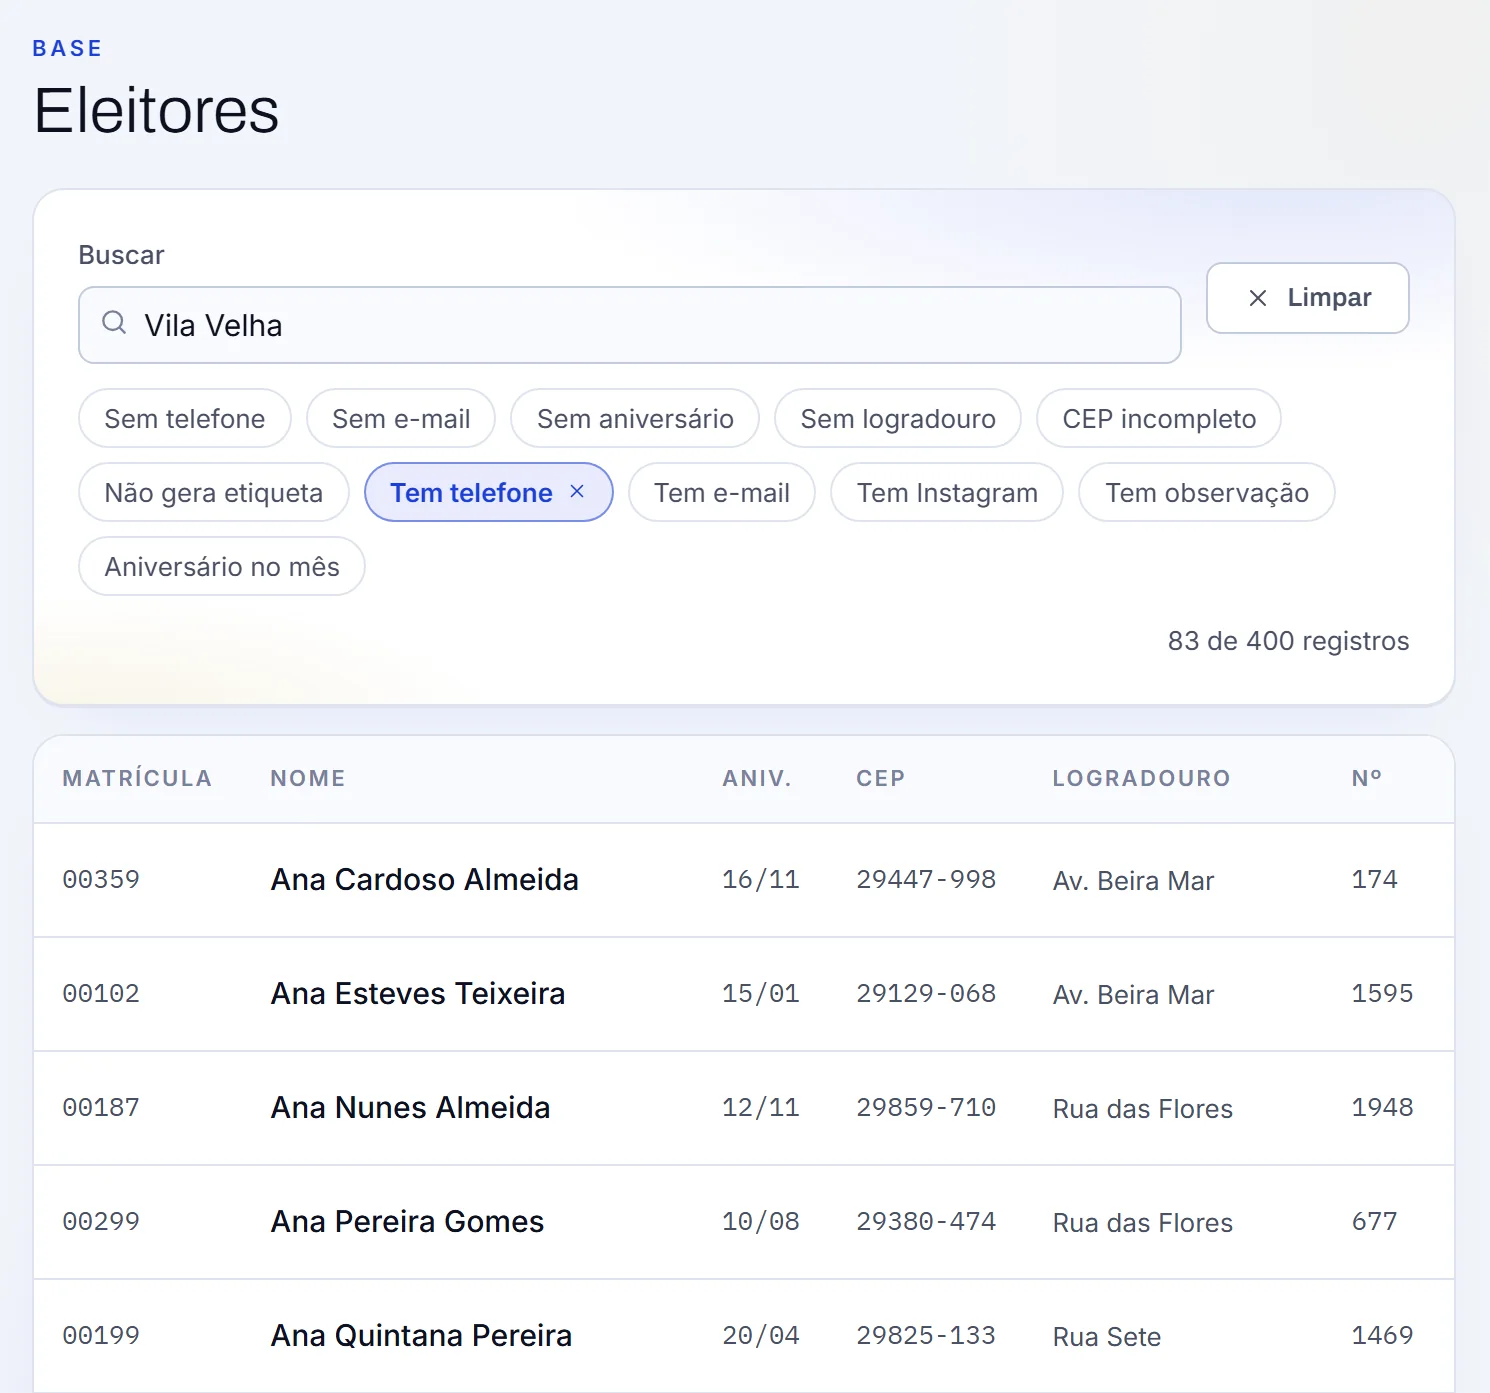Click the LOGRADOURO column header

[1141, 778]
